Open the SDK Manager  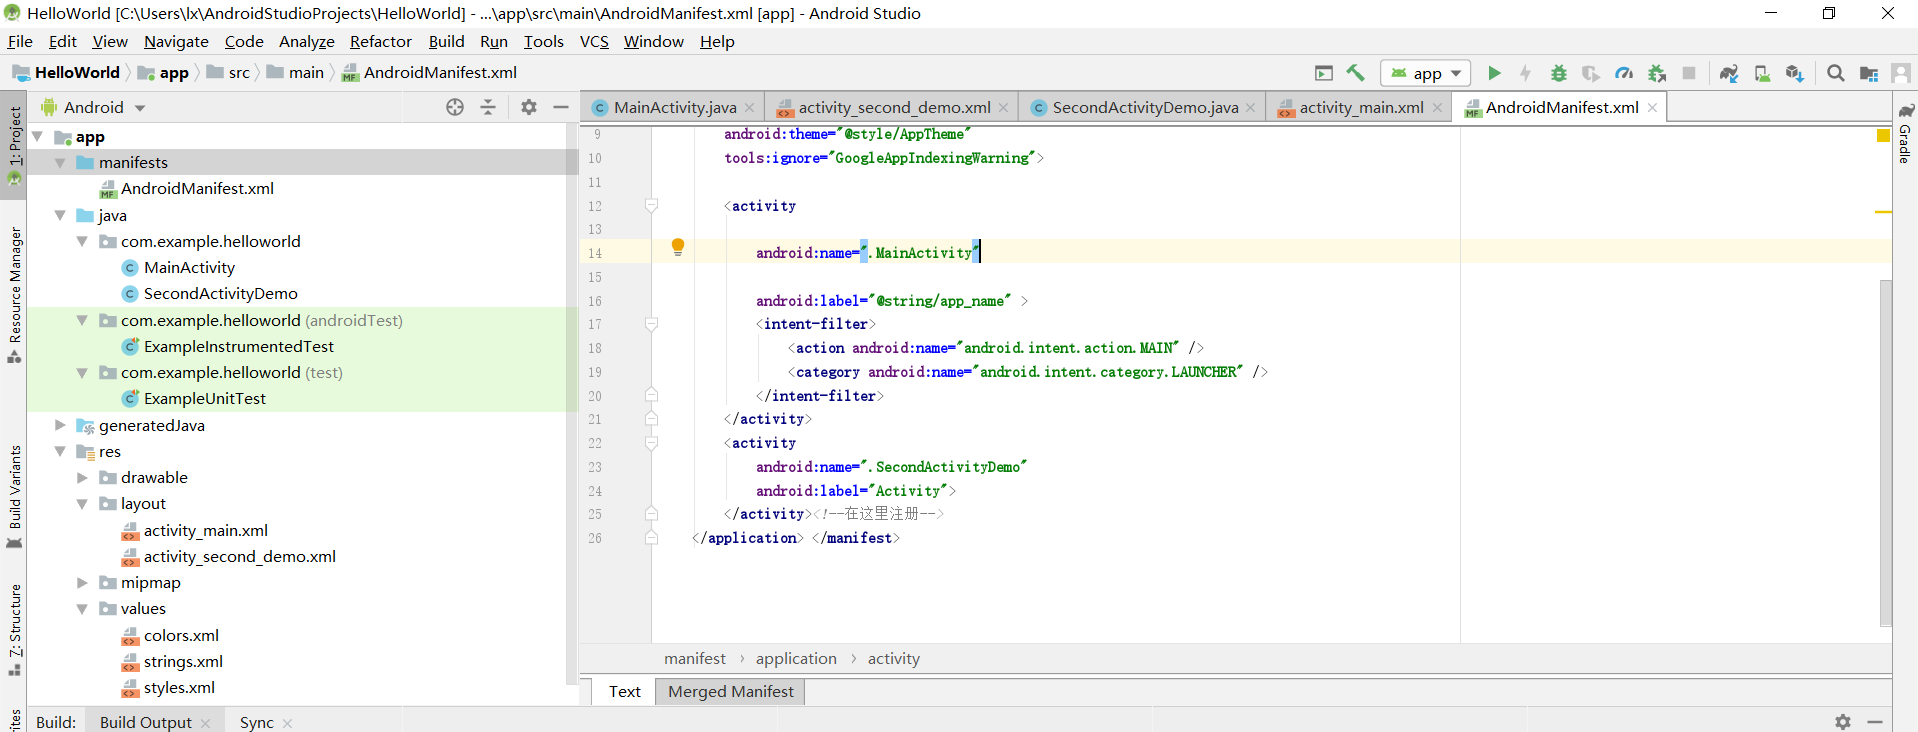pos(1795,73)
